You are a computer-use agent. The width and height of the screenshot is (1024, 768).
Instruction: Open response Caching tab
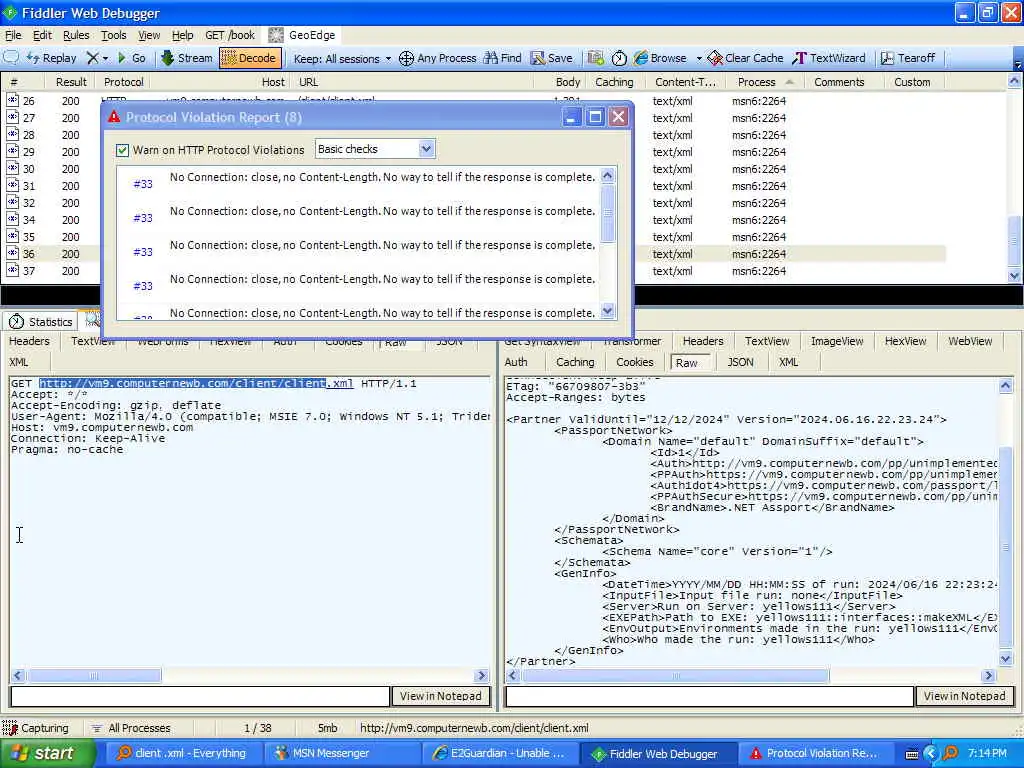pos(575,362)
